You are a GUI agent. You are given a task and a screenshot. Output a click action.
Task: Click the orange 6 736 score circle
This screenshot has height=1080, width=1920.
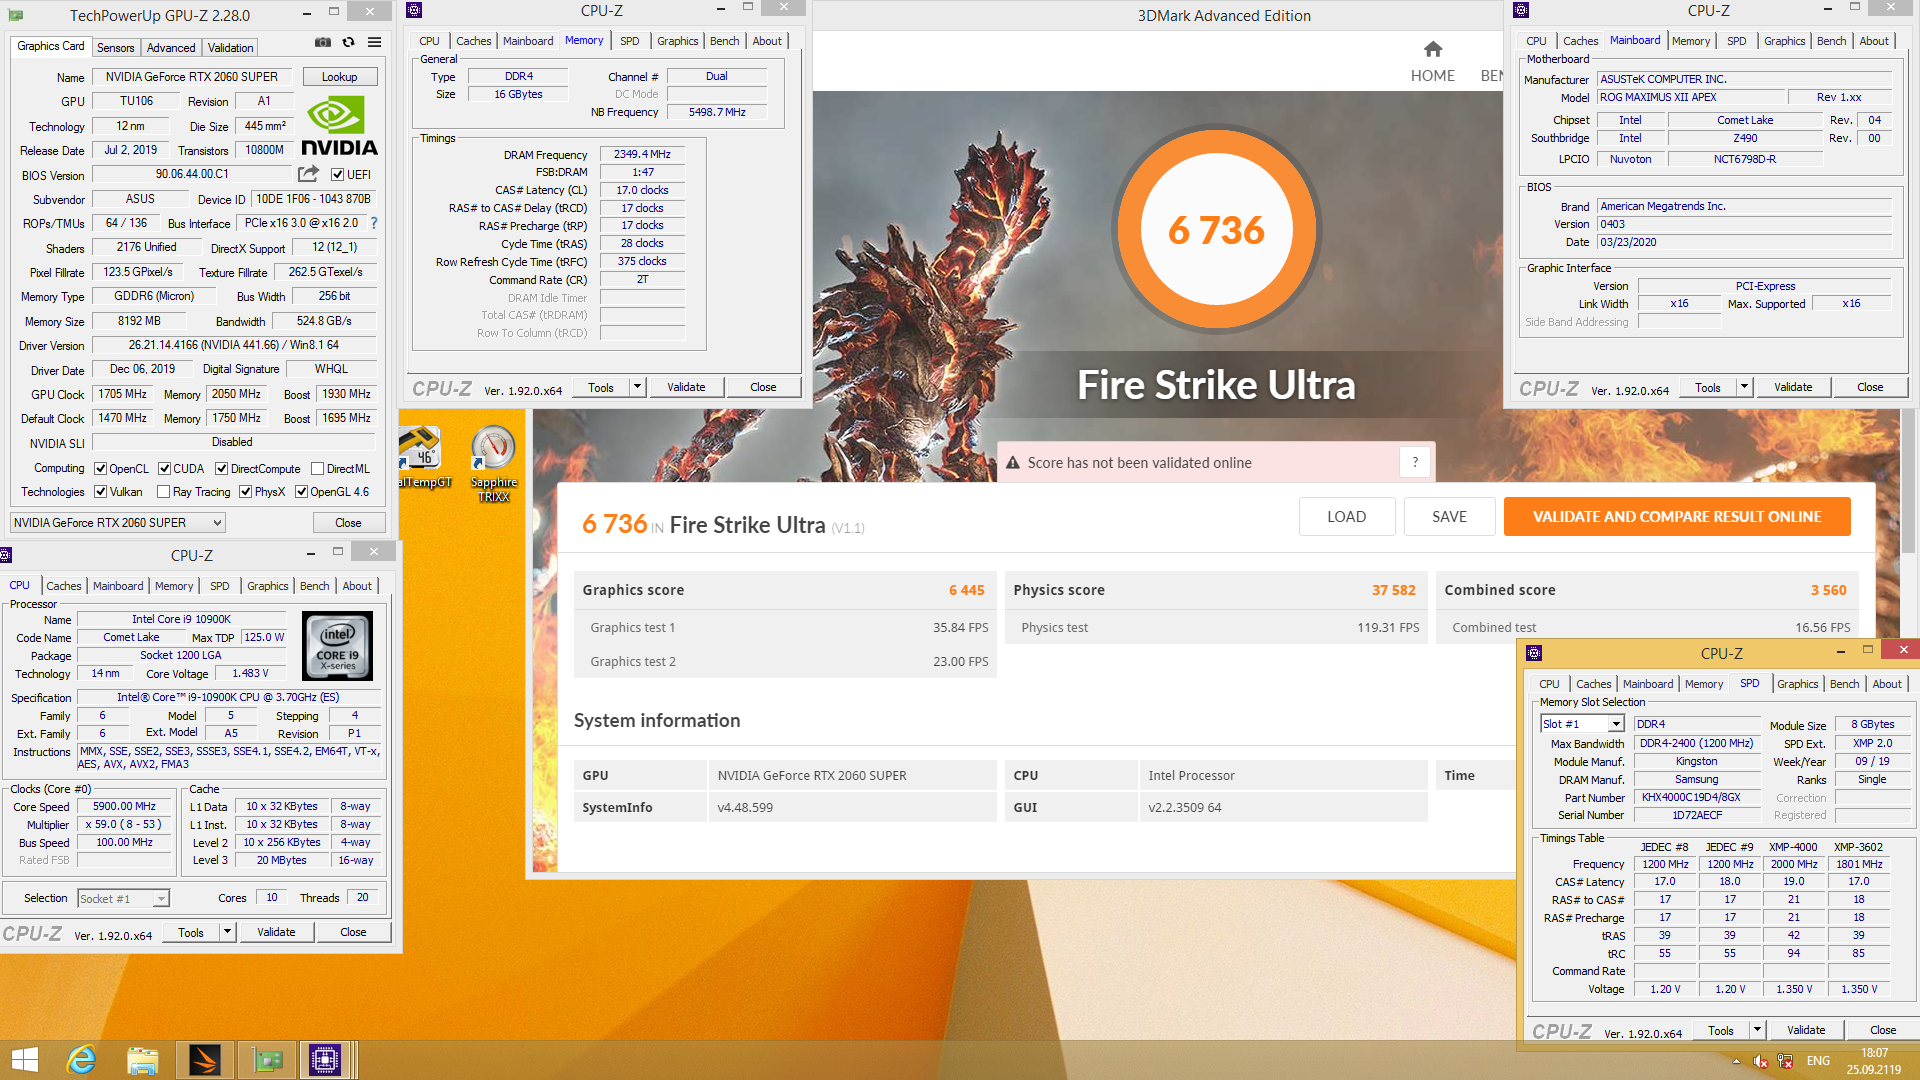pos(1216,230)
